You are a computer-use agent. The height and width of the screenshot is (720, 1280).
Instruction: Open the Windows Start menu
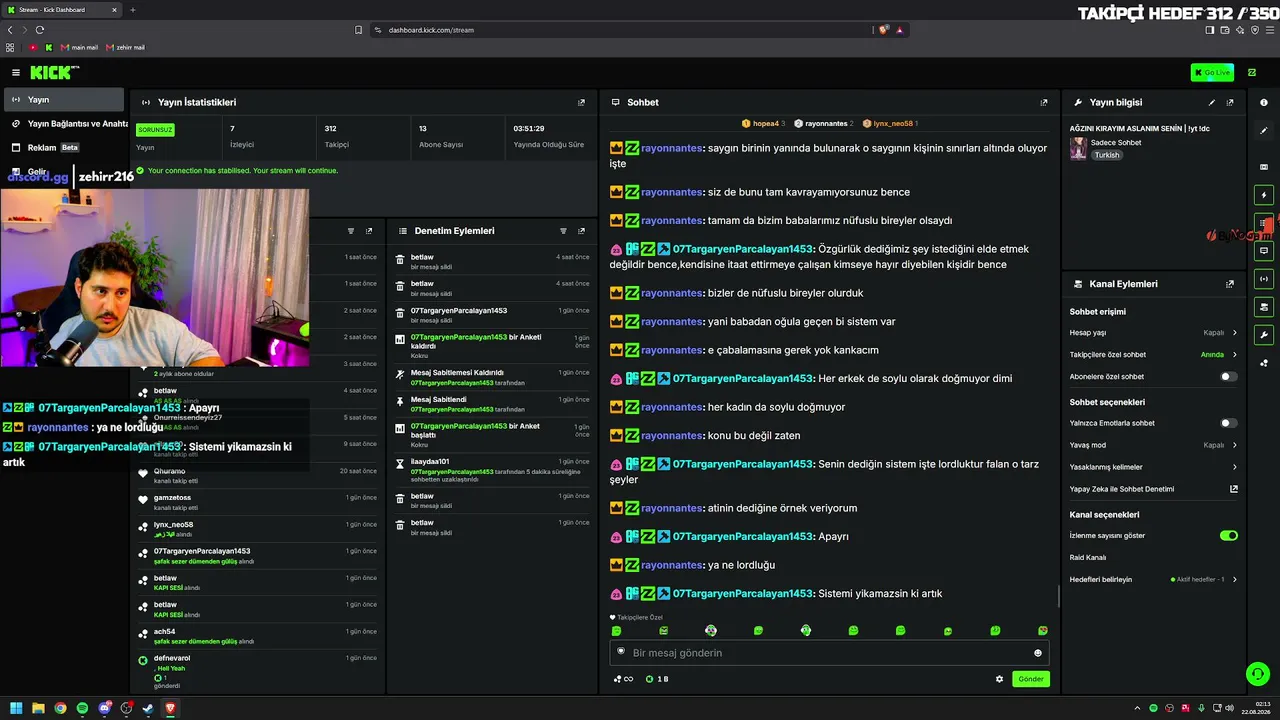[16, 708]
